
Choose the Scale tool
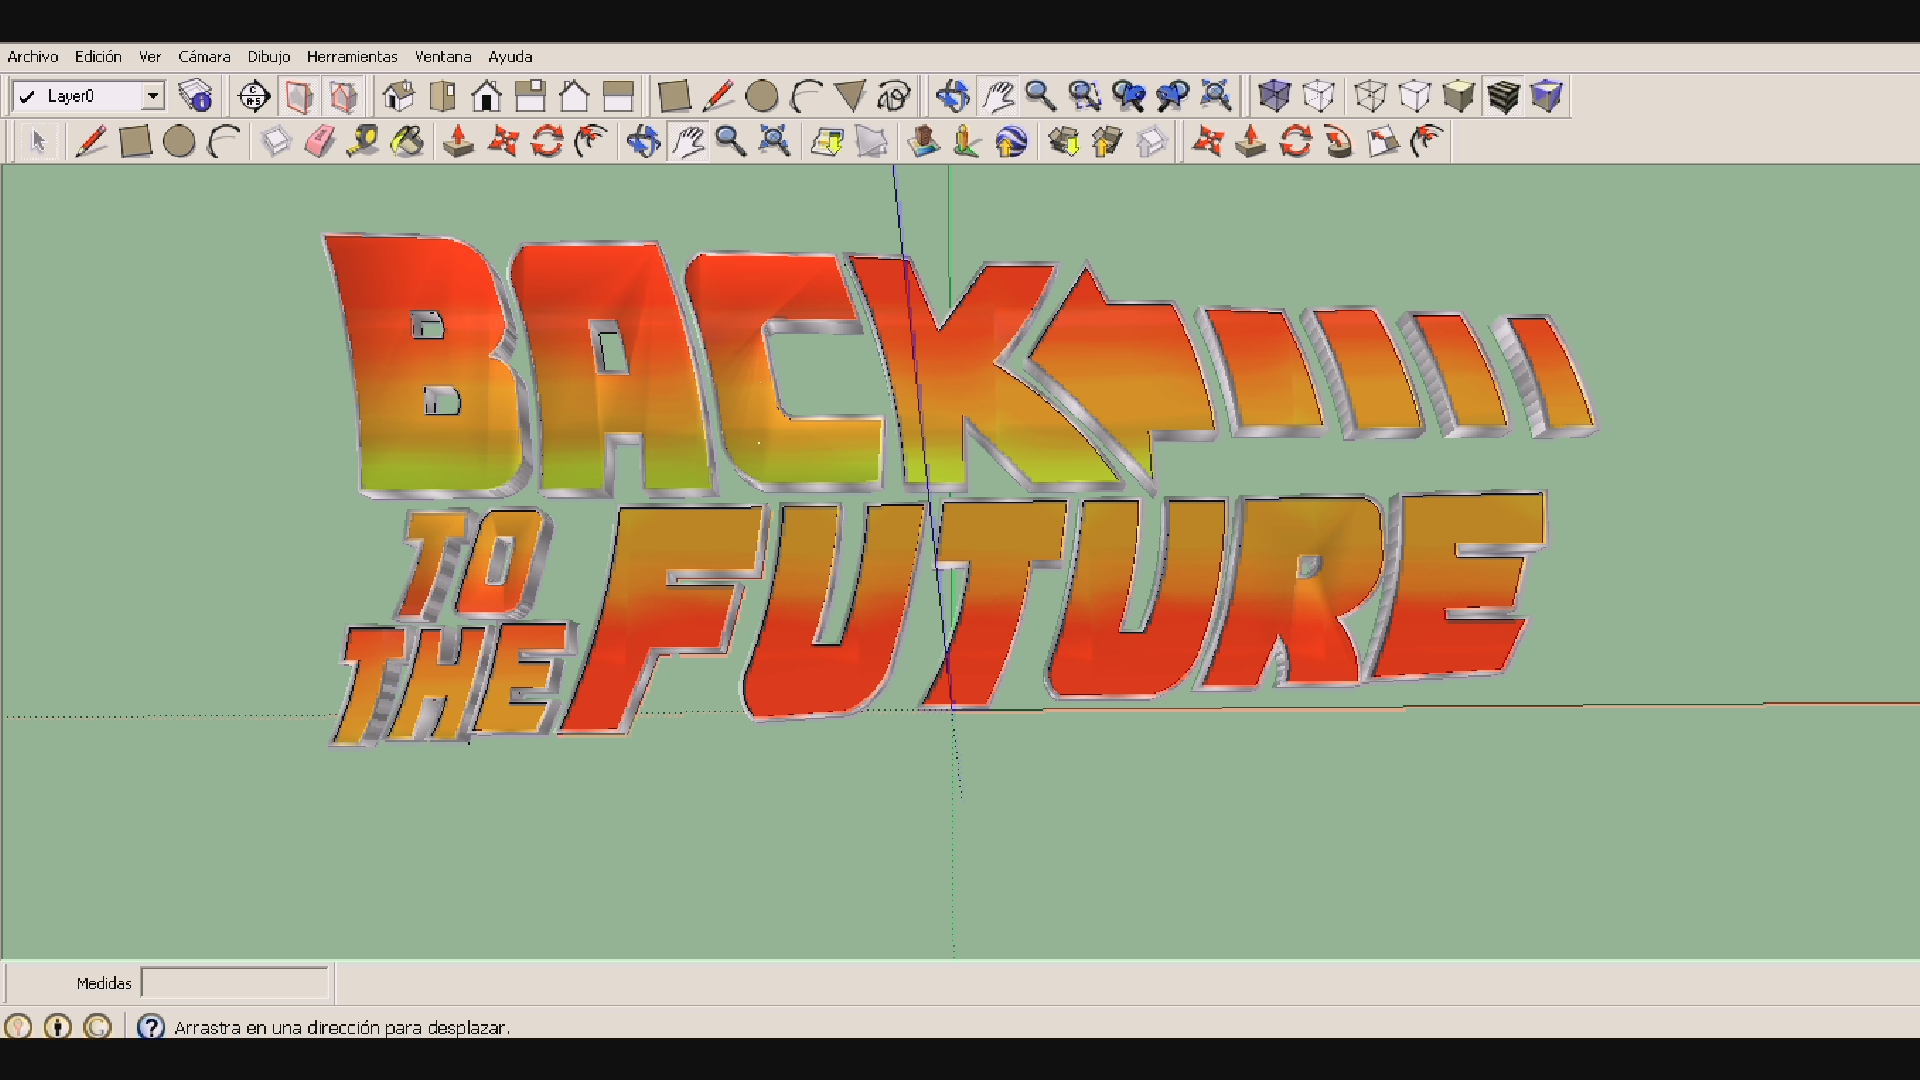click(x=1384, y=142)
